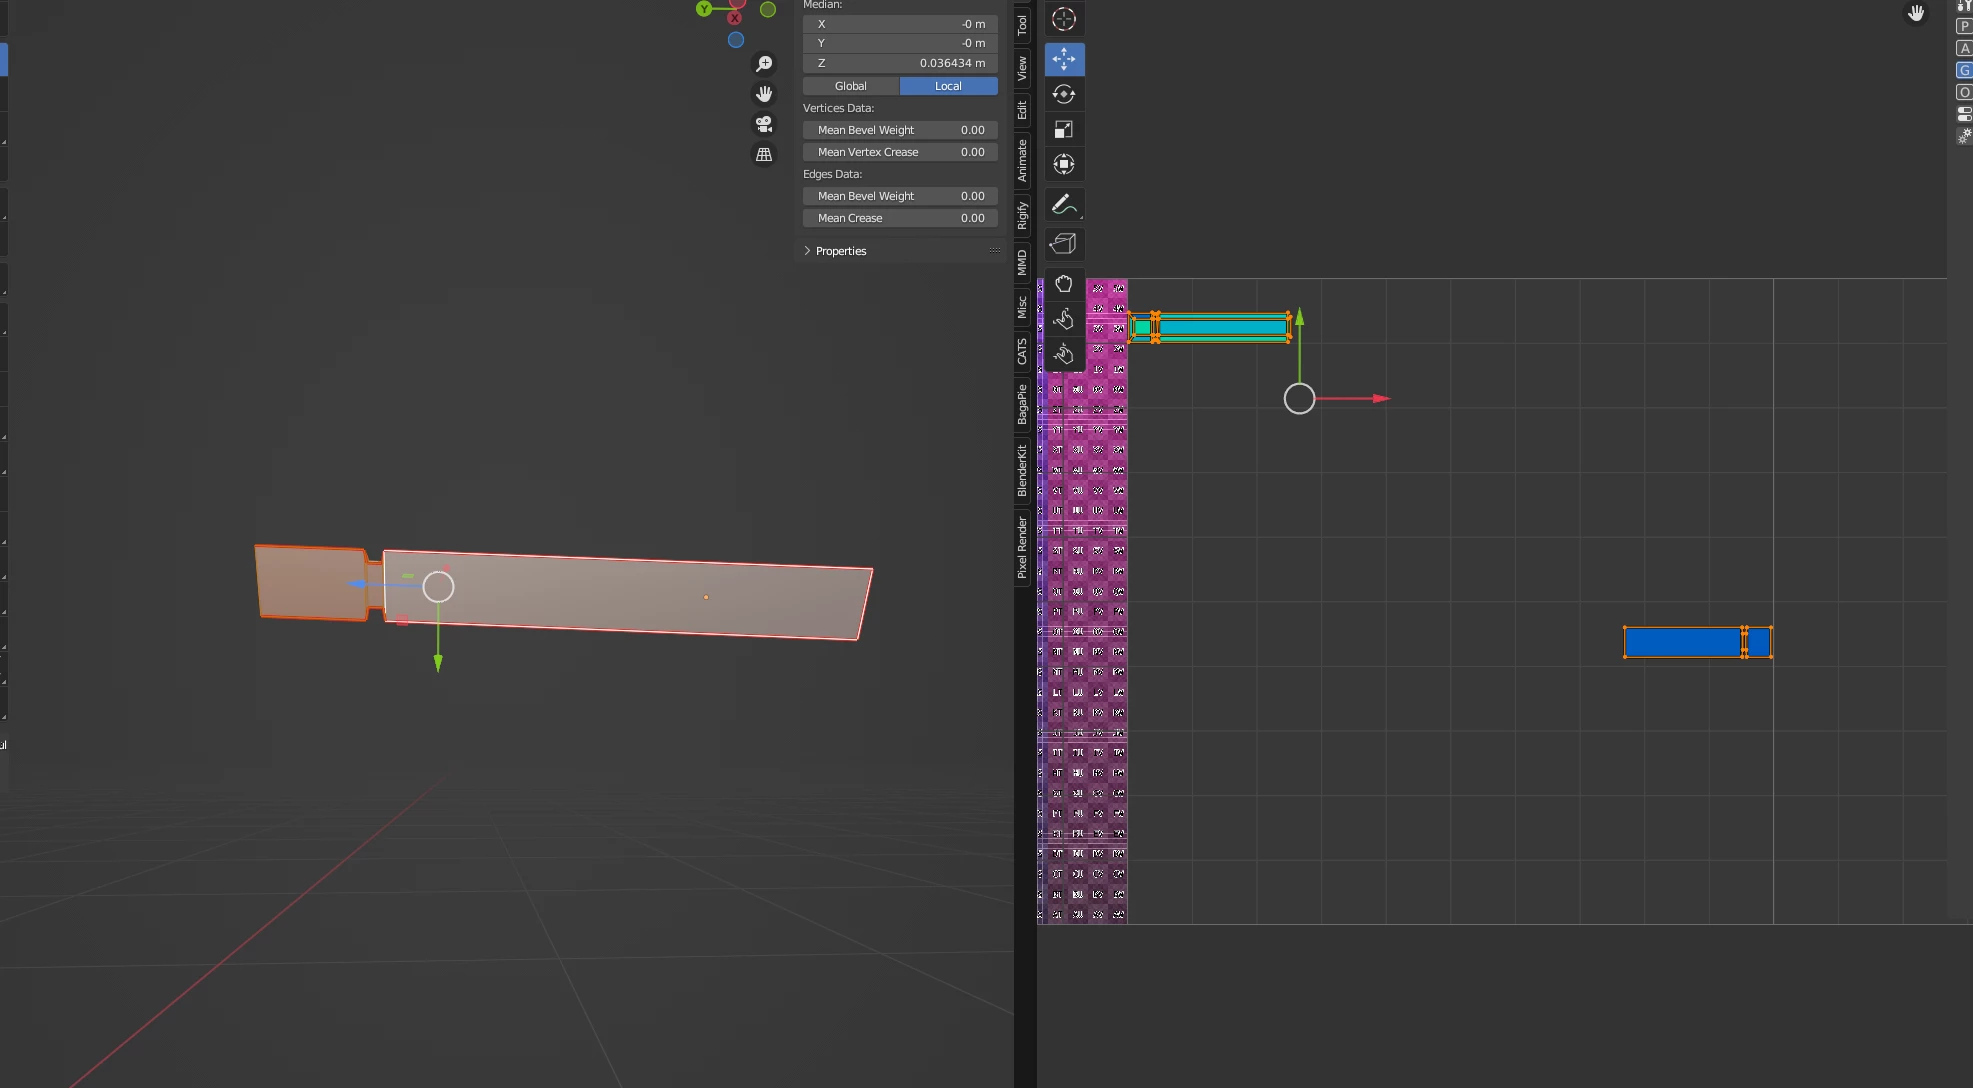
Task: Switch to the BlenderKit sidebar tab
Action: click(1022, 471)
